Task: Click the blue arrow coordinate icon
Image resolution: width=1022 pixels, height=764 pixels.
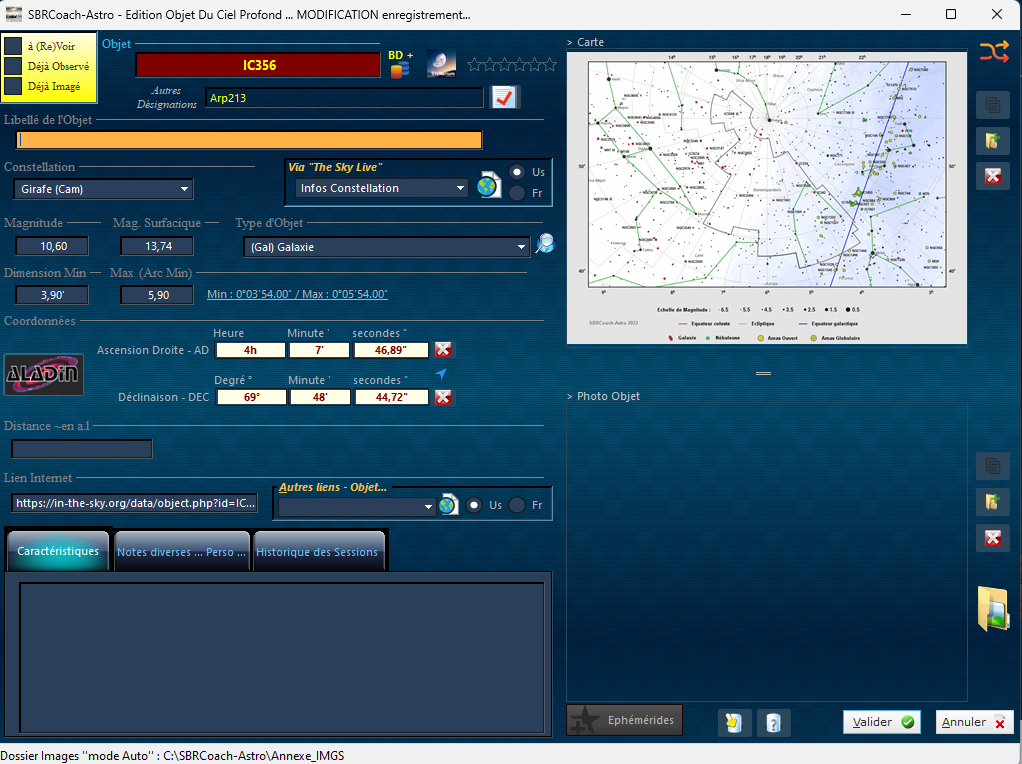Action: tap(441, 374)
